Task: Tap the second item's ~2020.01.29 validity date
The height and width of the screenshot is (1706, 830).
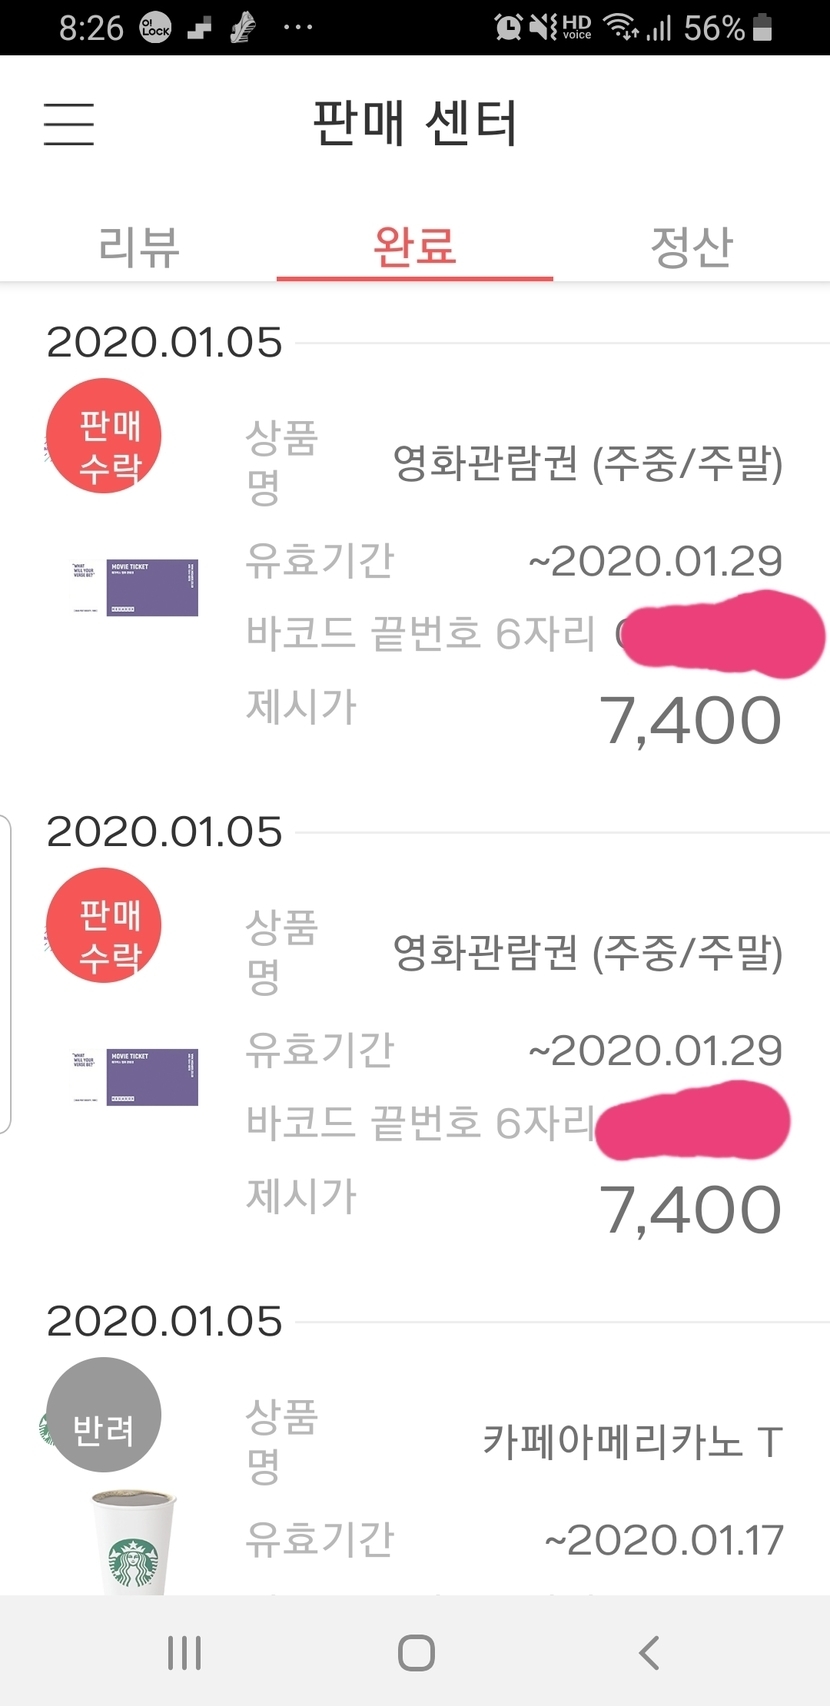Action: [x=655, y=1050]
